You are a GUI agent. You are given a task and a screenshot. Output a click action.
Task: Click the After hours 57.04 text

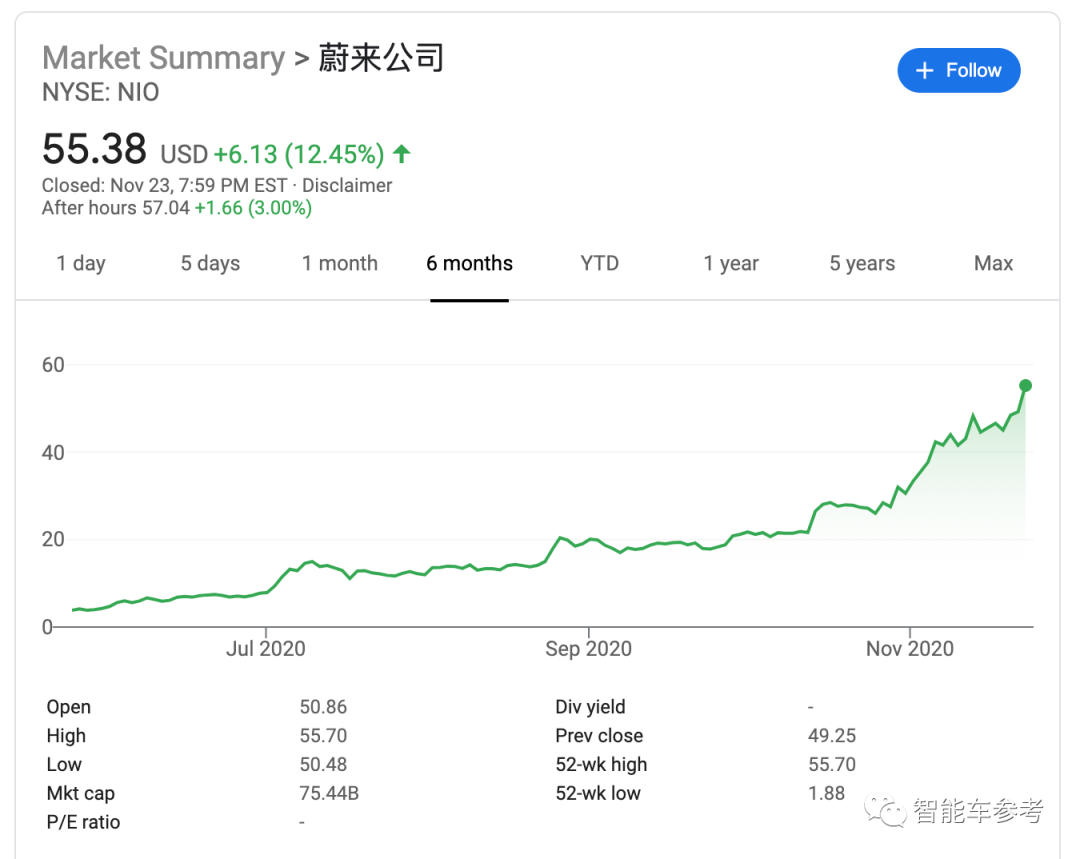[x=116, y=208]
